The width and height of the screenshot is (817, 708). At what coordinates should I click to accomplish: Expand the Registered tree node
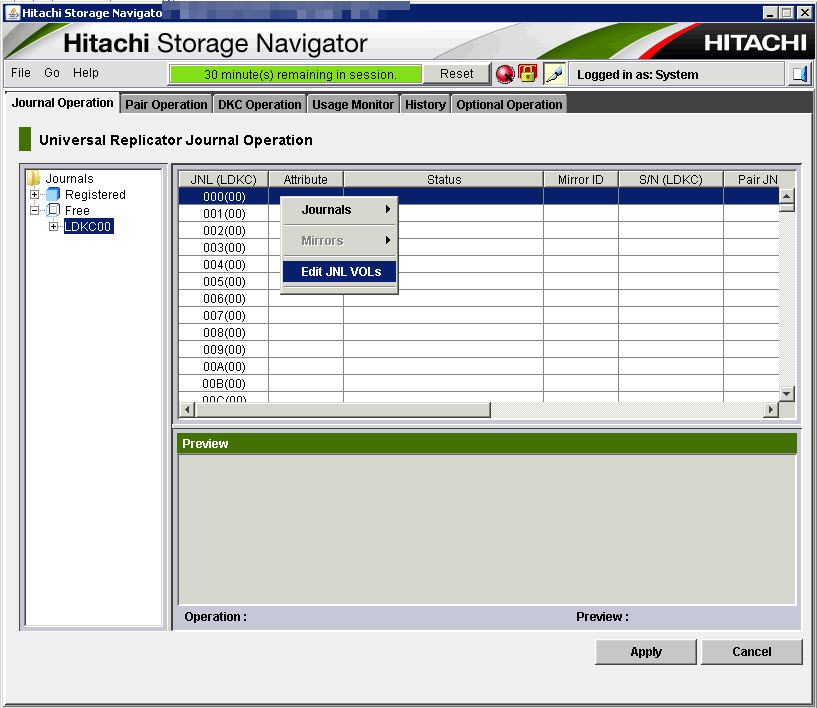click(x=34, y=195)
